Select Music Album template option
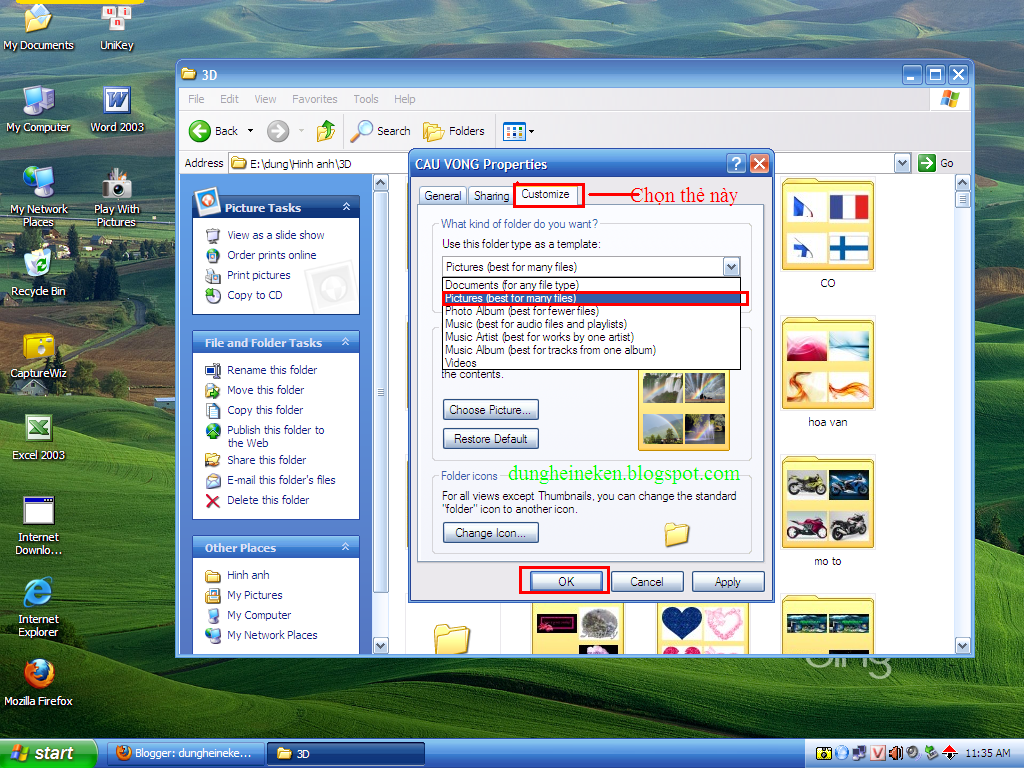Image resolution: width=1024 pixels, height=768 pixels. click(592, 351)
